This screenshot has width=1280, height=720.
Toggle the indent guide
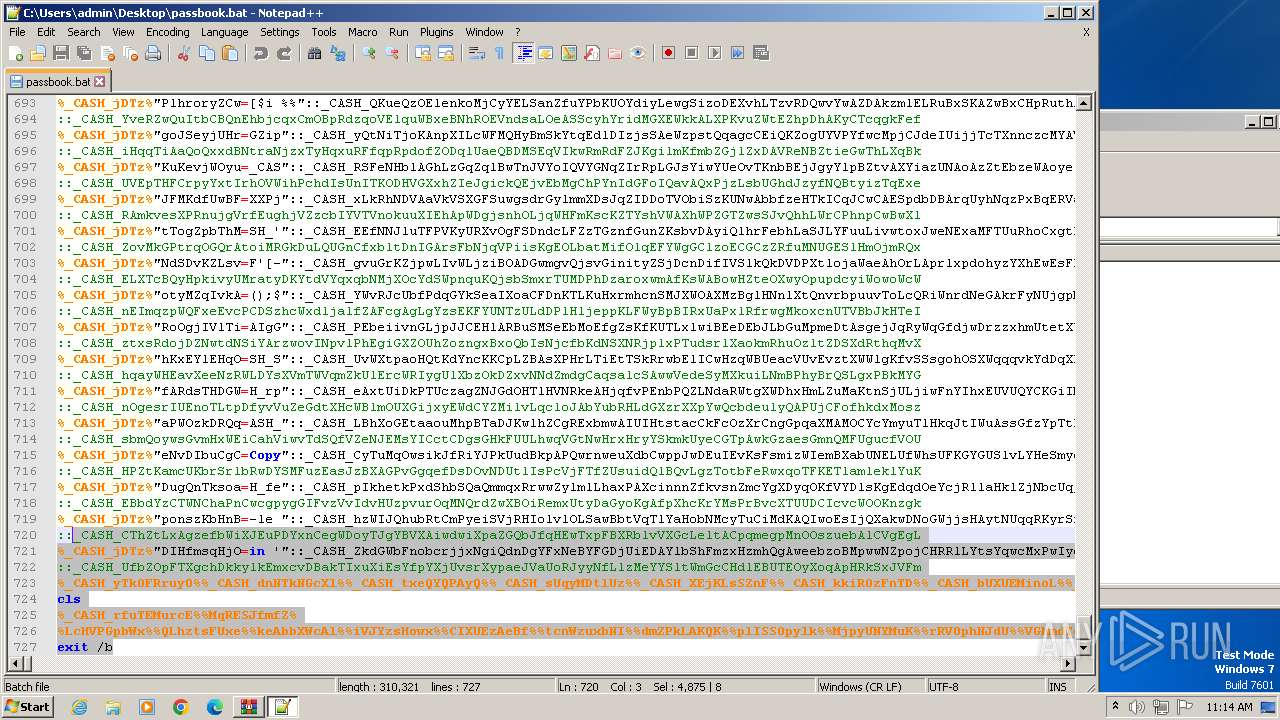pyautogui.click(x=523, y=53)
